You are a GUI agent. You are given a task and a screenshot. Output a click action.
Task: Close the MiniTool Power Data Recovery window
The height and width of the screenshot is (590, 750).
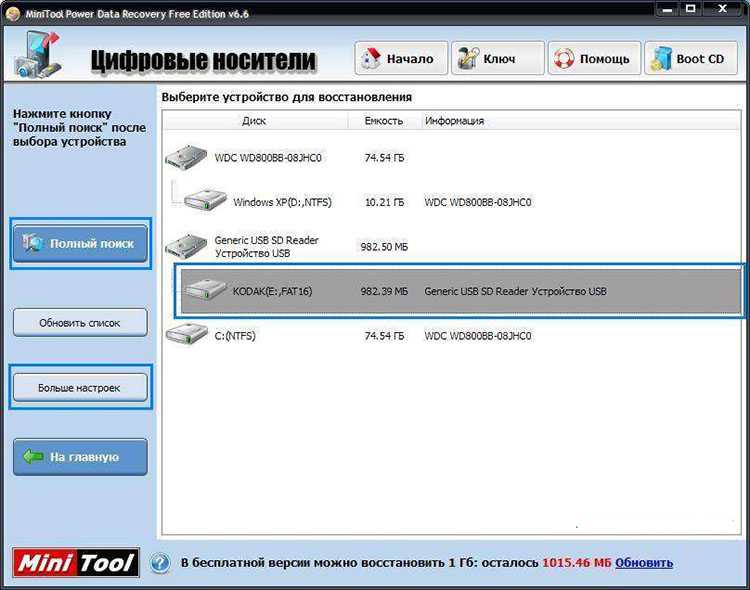tap(723, 9)
